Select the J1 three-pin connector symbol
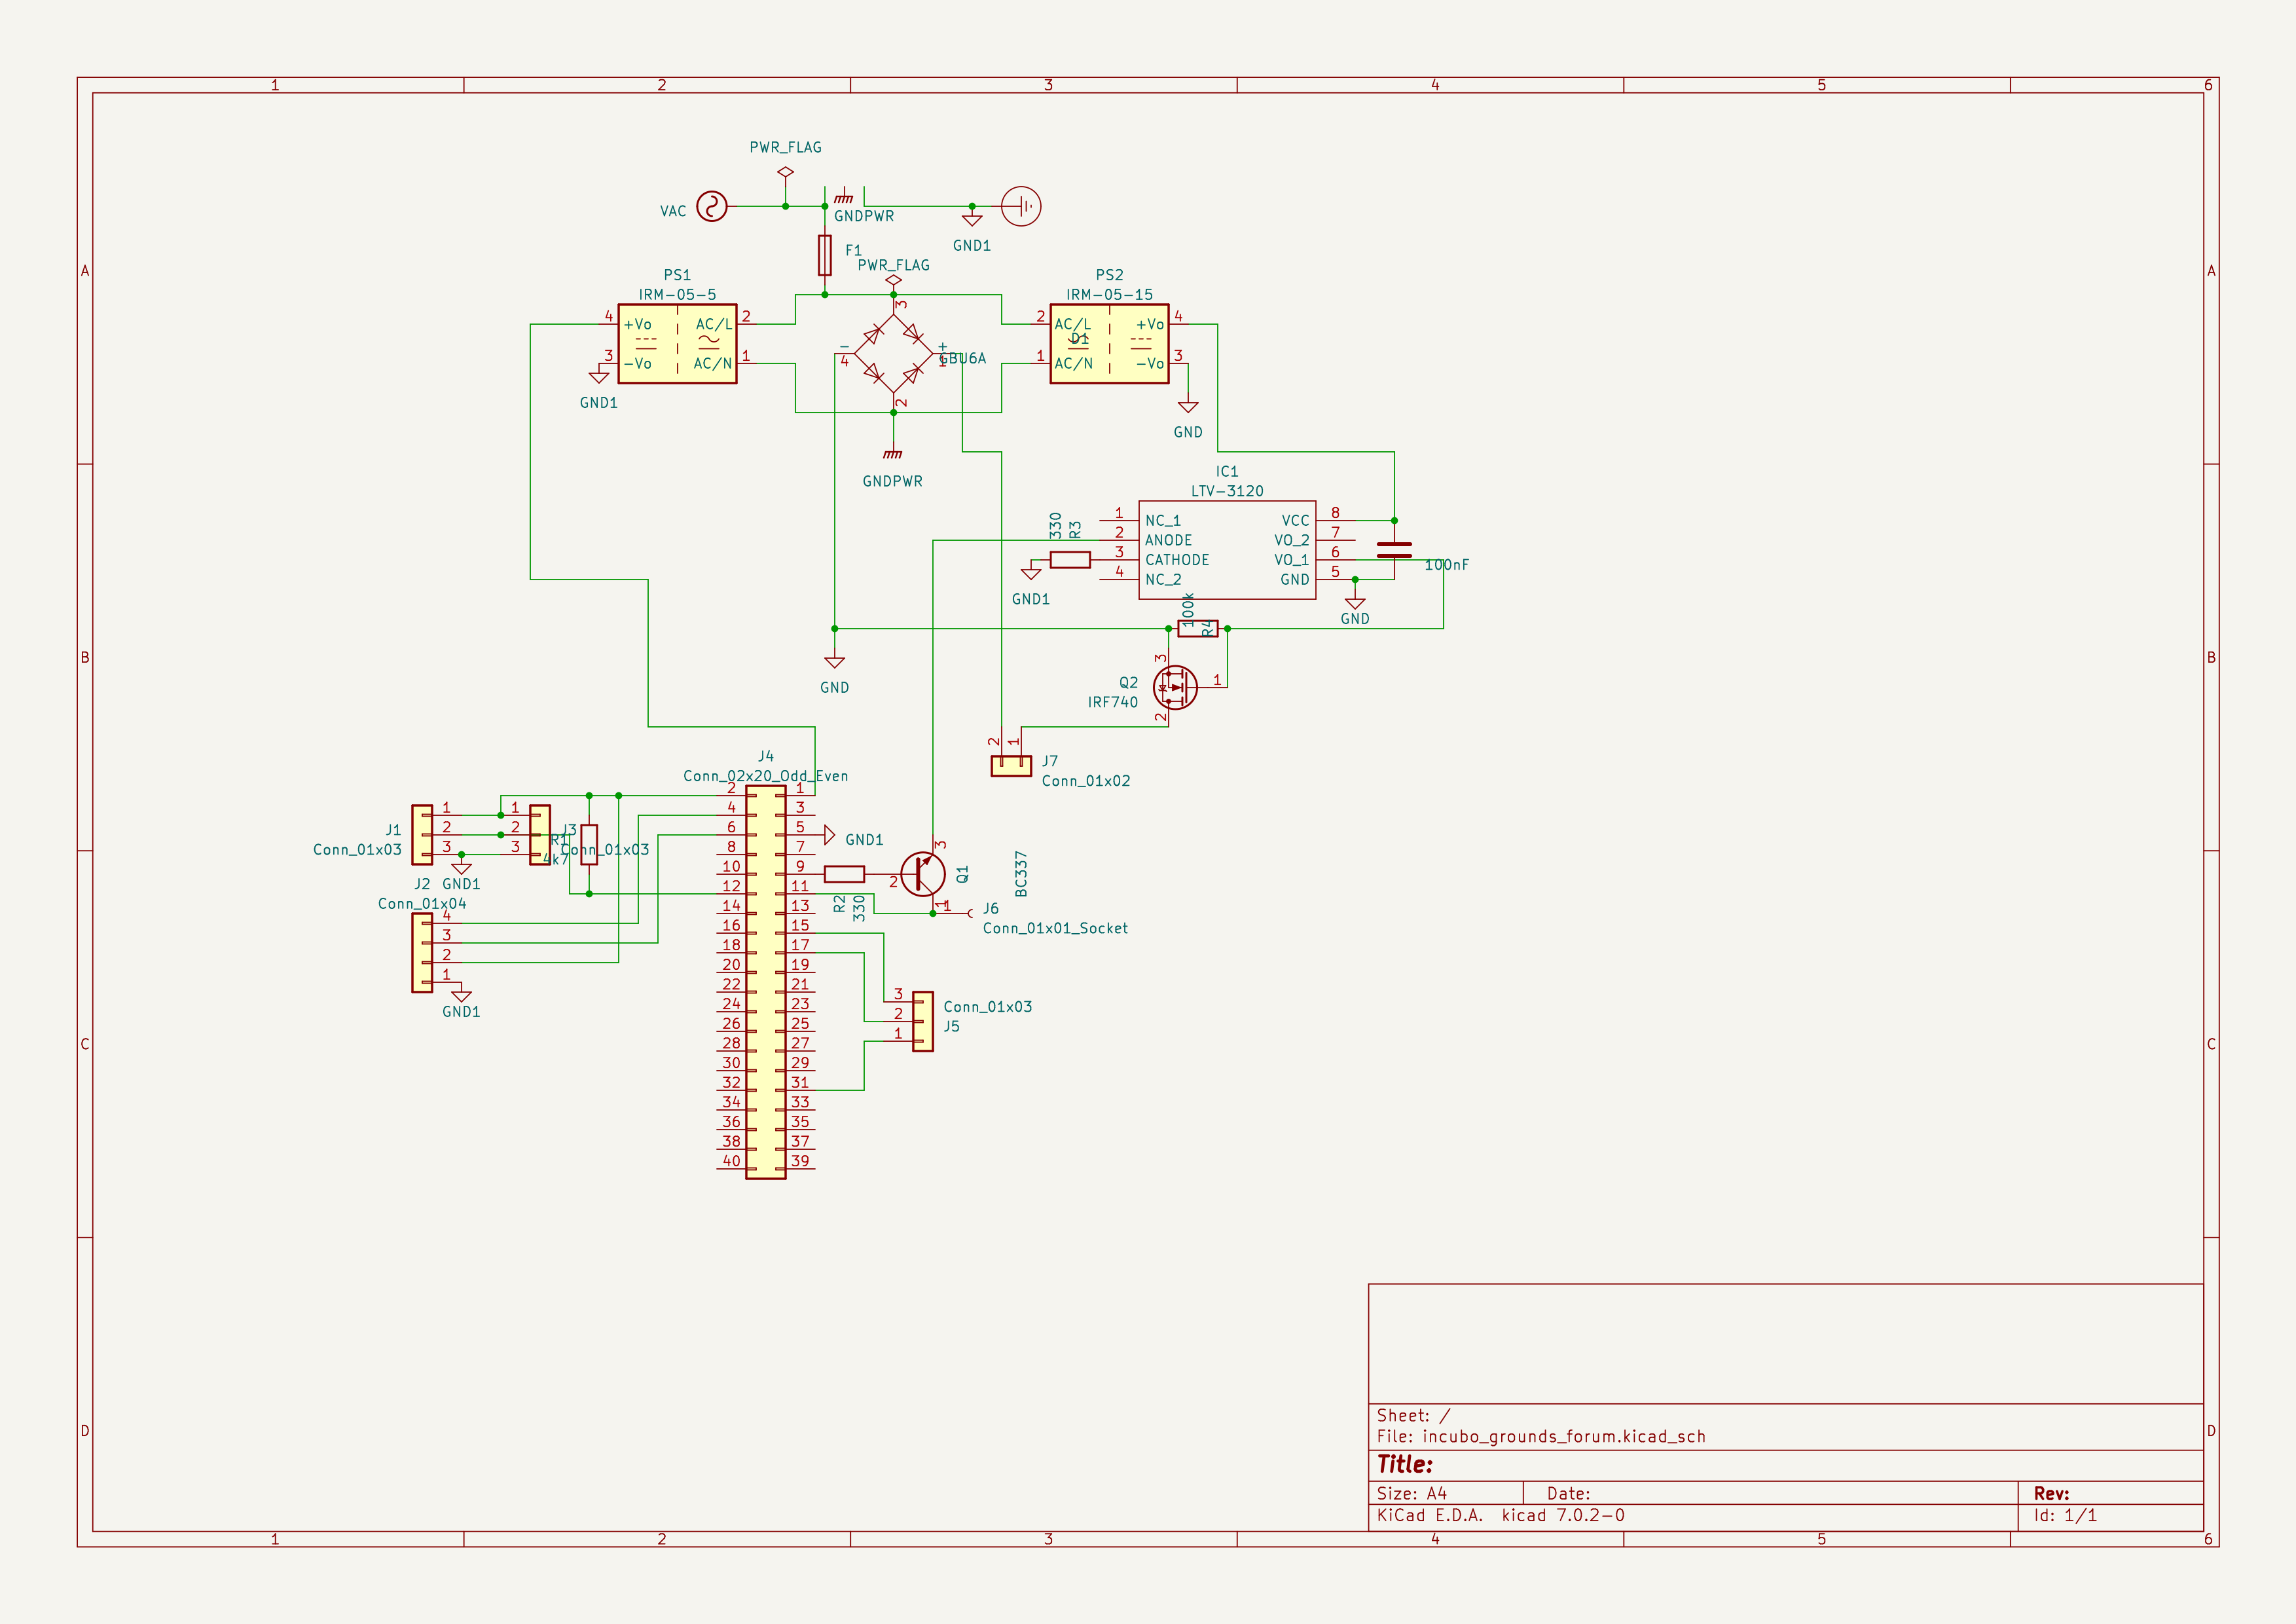 [423, 835]
